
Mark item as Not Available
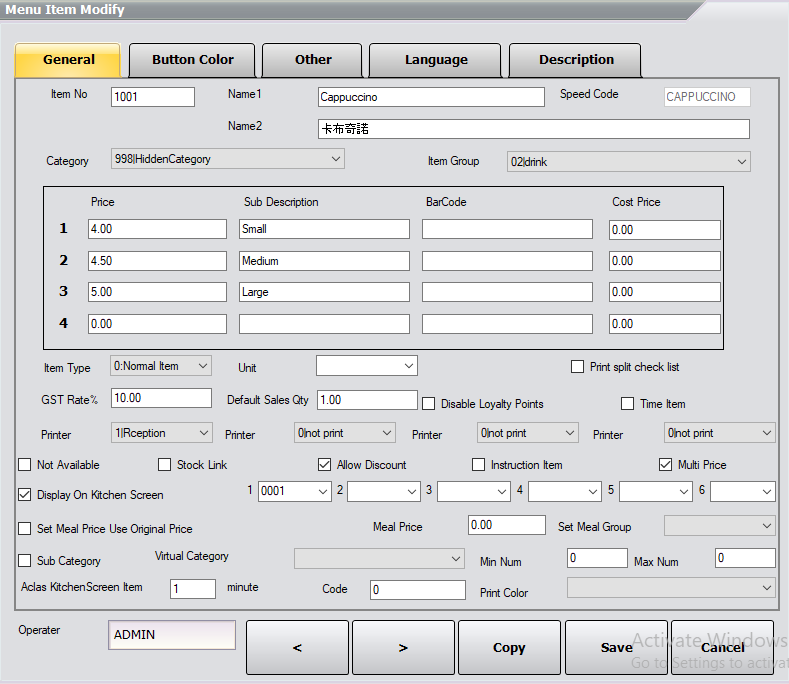[x=25, y=464]
